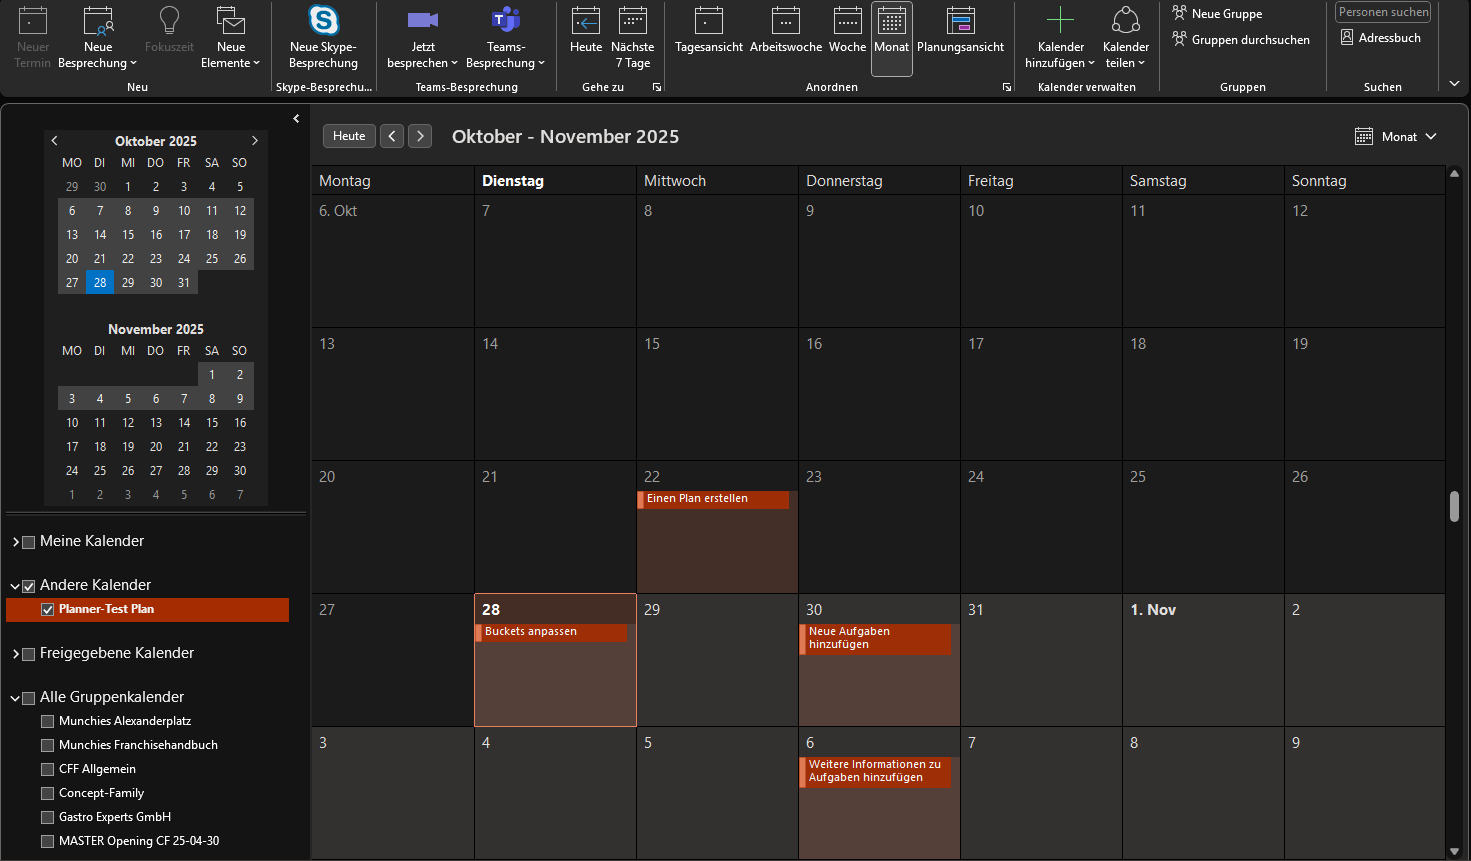1471x861 pixels.
Task: Open the Monat view dropdown at top right
Action: [x=1396, y=137]
